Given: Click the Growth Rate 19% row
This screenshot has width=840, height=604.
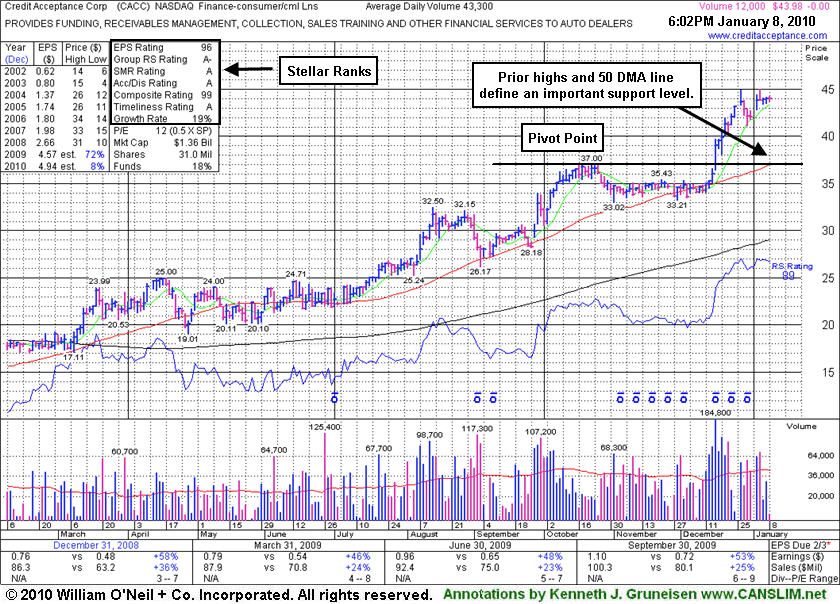Looking at the screenshot, I should click(162, 118).
